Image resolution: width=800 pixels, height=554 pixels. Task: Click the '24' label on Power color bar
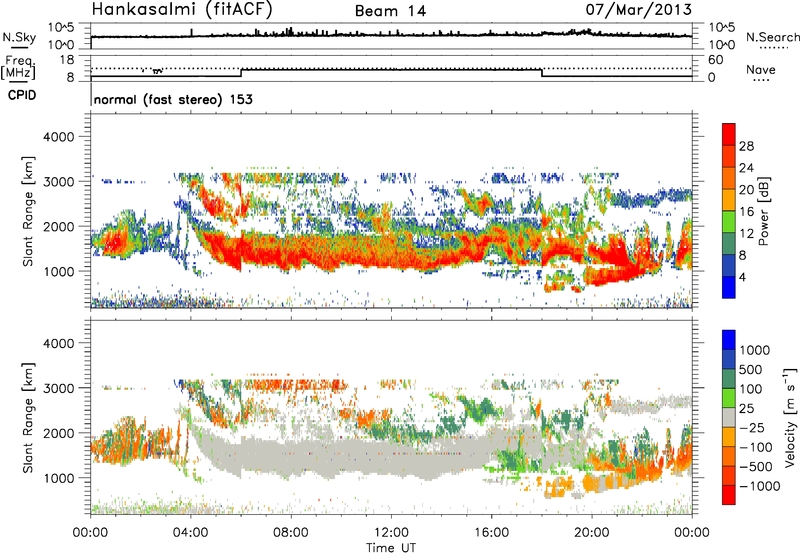(x=746, y=168)
